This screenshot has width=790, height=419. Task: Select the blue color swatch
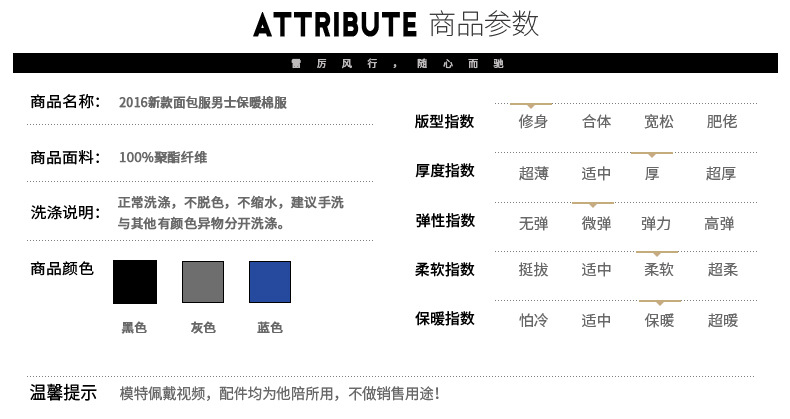coord(270,282)
